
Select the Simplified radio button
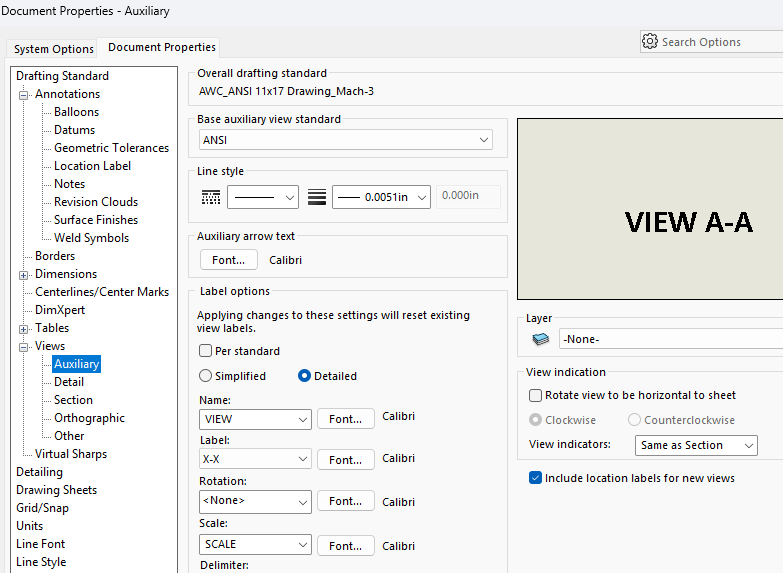point(206,377)
